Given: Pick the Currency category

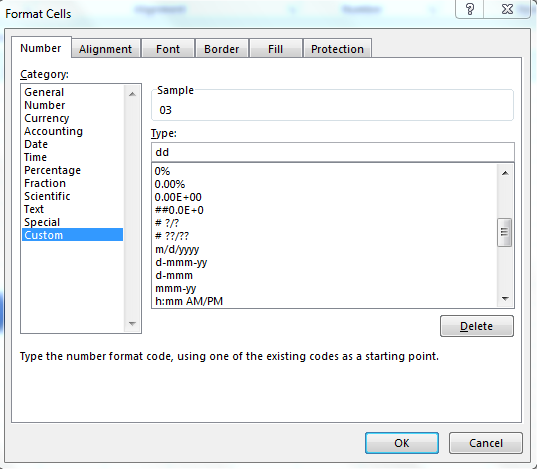Looking at the screenshot, I should pos(72,118).
